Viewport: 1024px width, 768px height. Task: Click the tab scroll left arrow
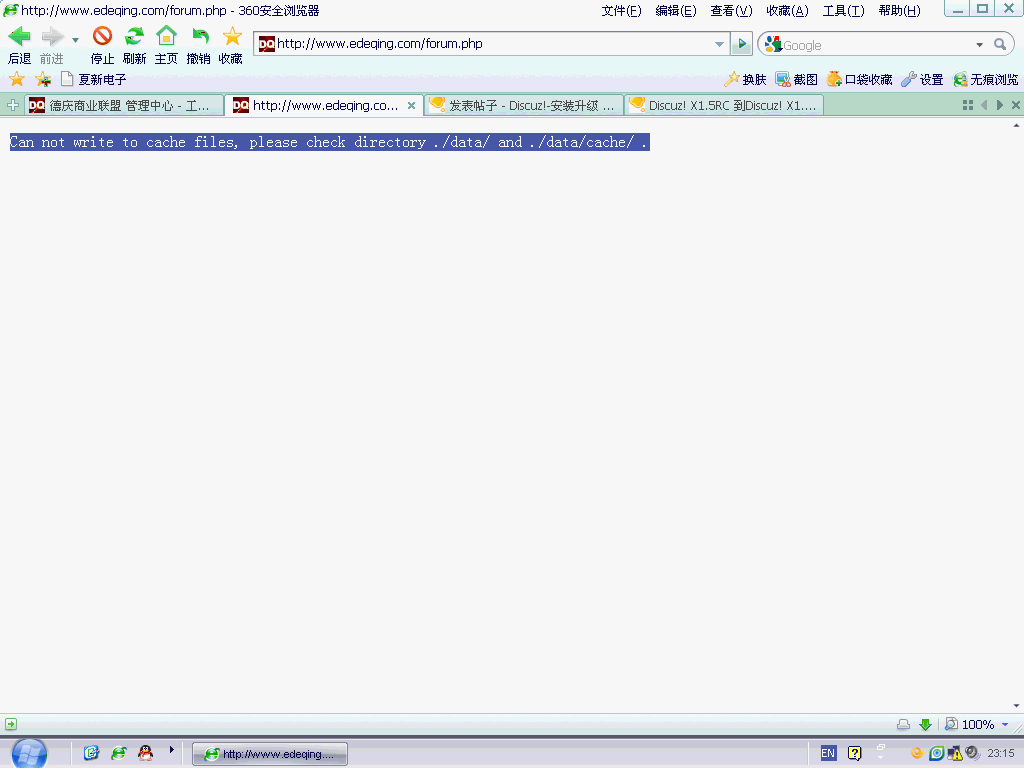[x=984, y=105]
